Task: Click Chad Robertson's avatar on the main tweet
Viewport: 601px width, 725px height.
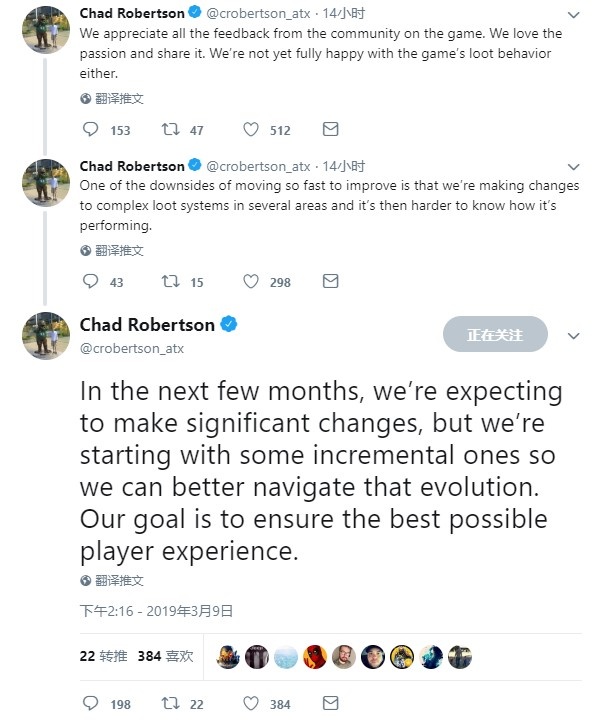Action: point(46,336)
